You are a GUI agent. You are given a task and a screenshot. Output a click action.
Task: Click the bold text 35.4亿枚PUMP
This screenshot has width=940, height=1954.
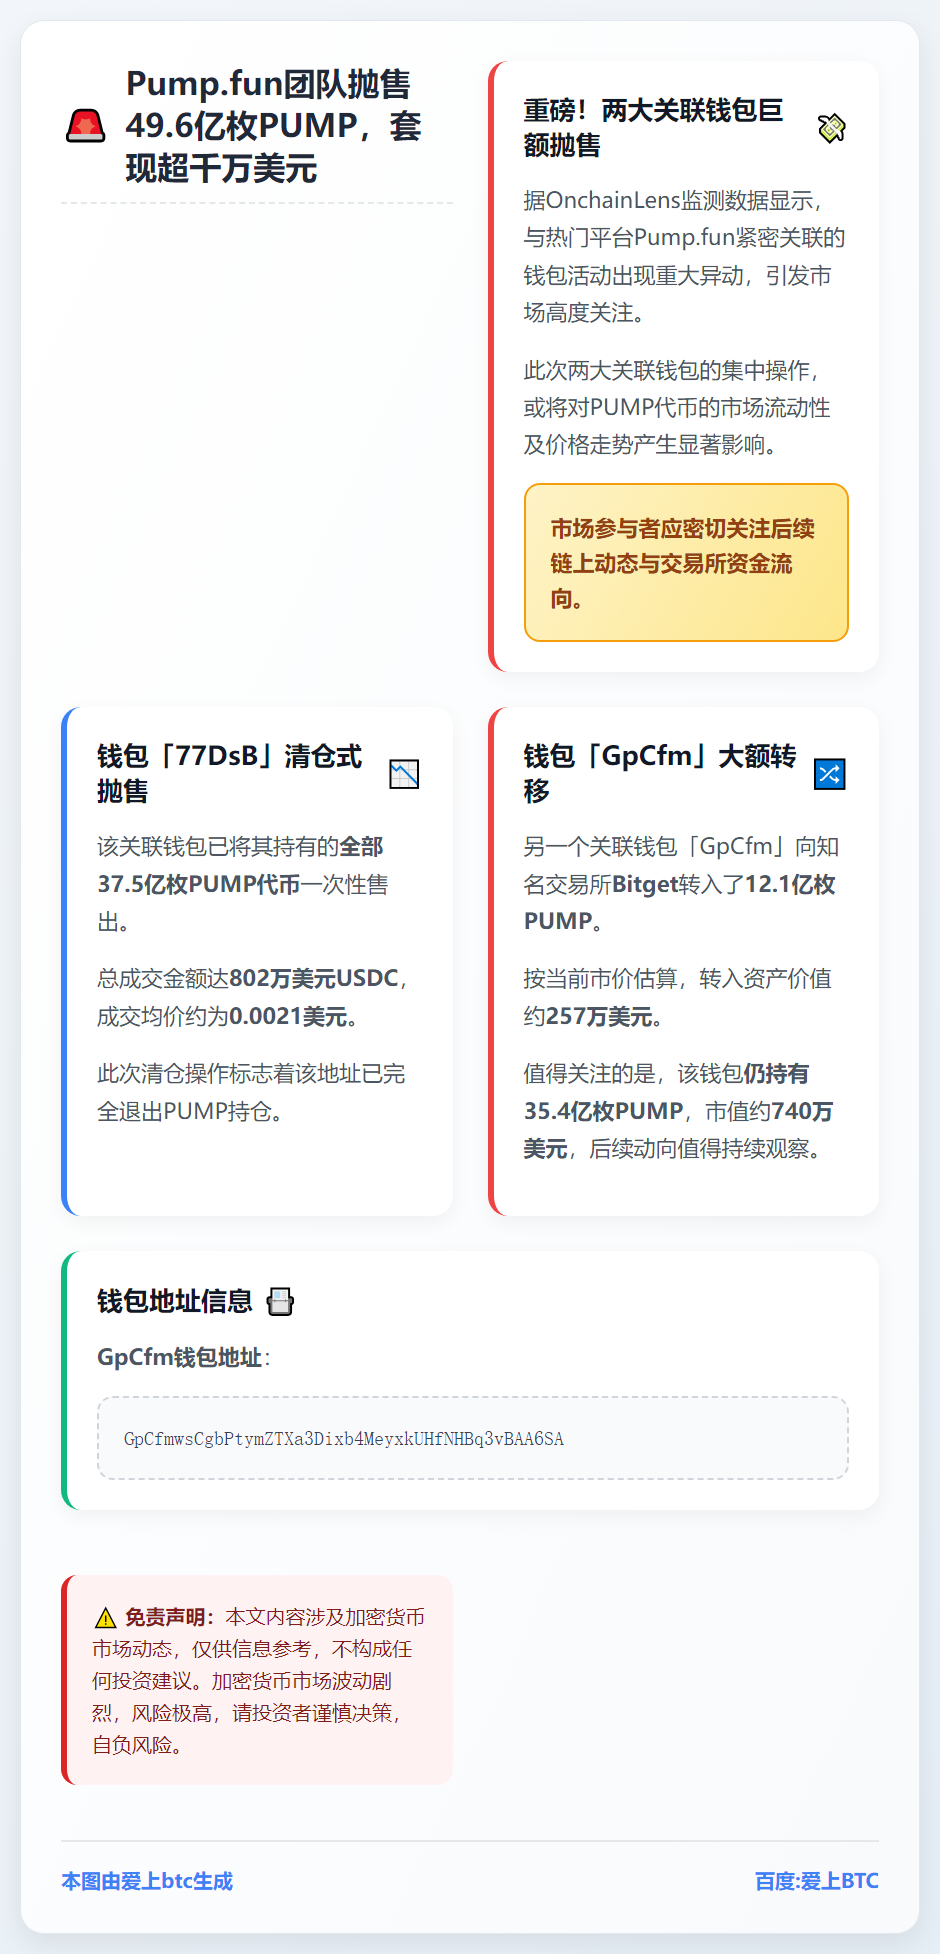pos(604,1112)
